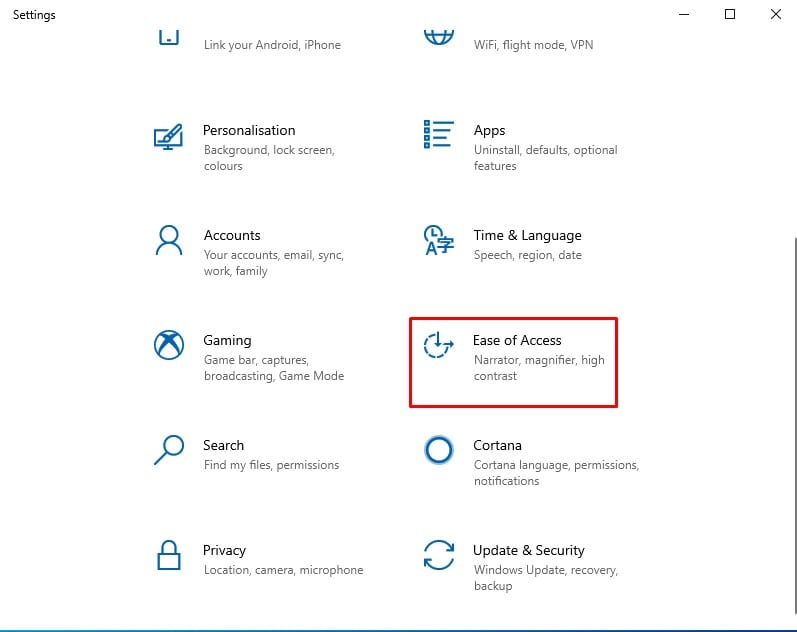797x632 pixels.
Task: Click the Update & Security refresh arrows icon
Action: pos(439,555)
